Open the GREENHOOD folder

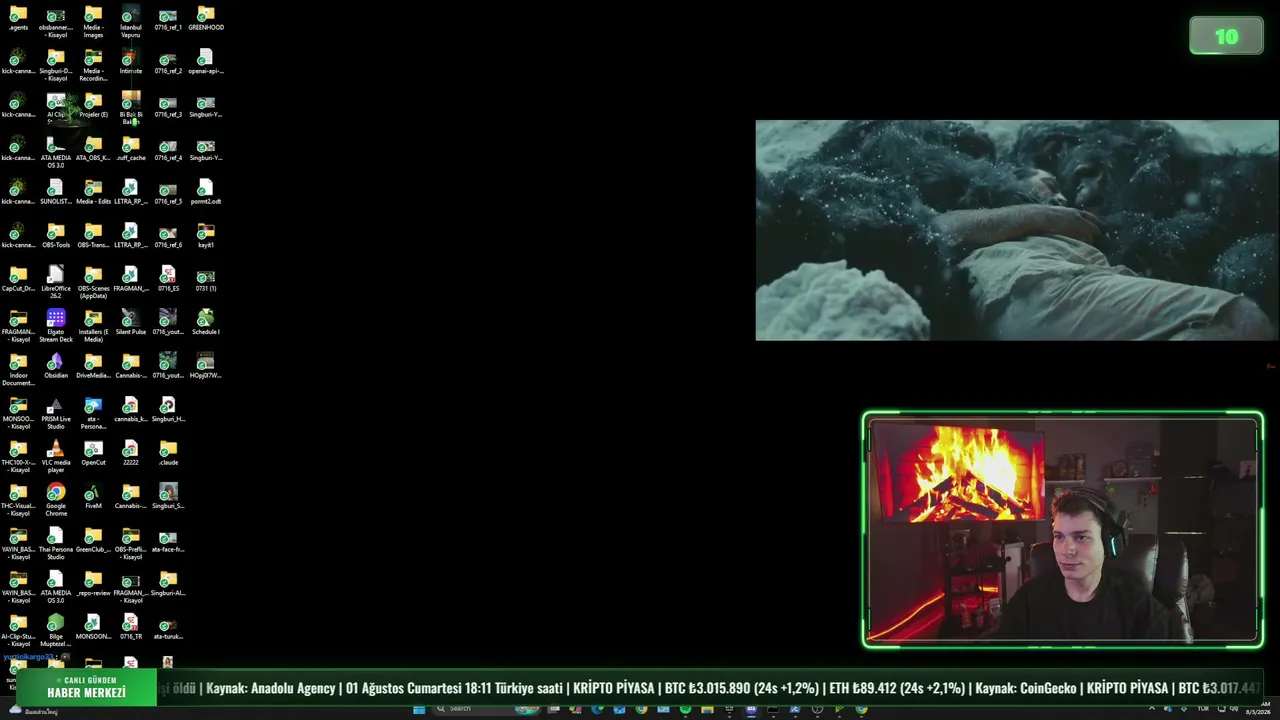[x=206, y=19]
